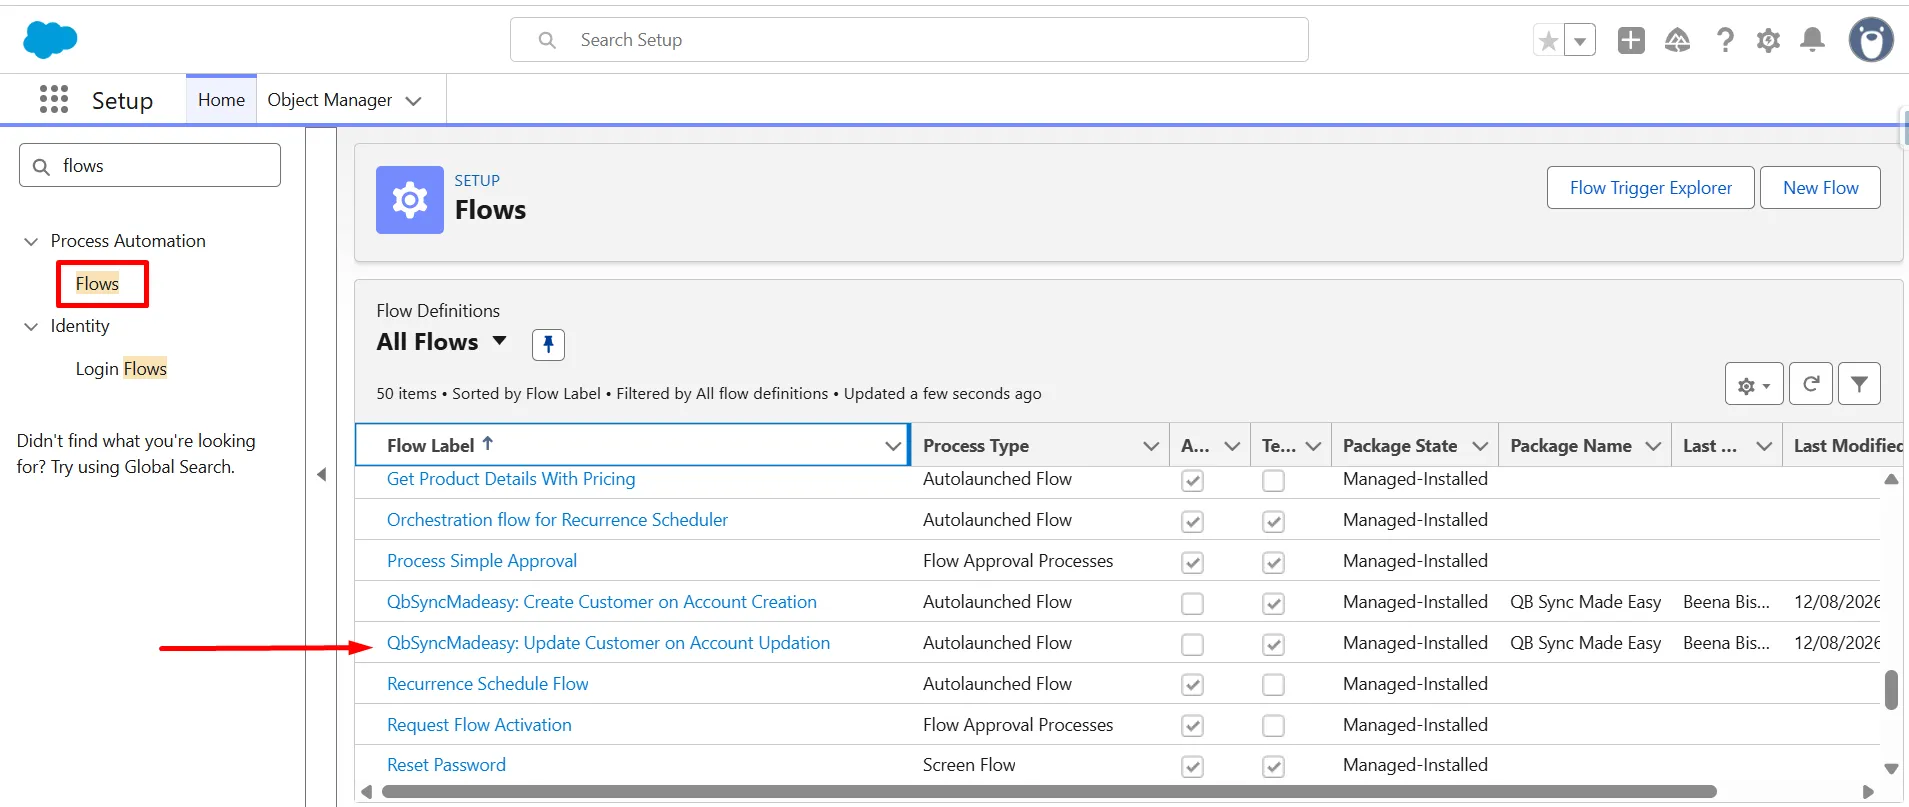The image size is (1909, 807).
Task: Select Login Flows in the setup tree
Action: click(121, 369)
